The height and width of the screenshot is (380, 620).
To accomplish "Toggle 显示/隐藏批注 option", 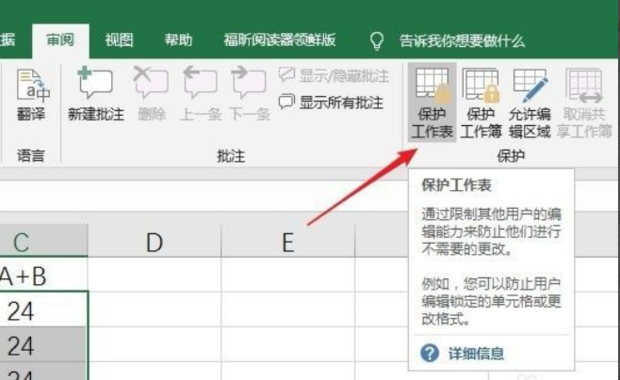I will tap(334, 76).
